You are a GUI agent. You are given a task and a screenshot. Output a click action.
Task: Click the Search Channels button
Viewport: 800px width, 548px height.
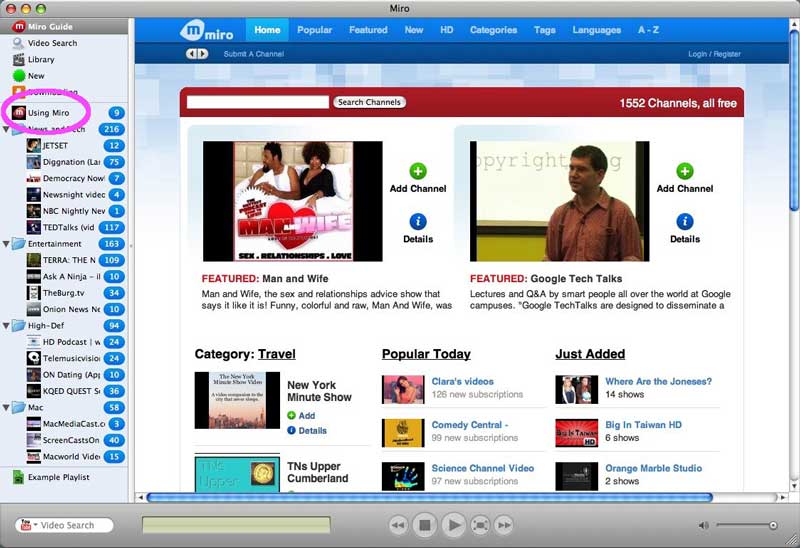(369, 102)
